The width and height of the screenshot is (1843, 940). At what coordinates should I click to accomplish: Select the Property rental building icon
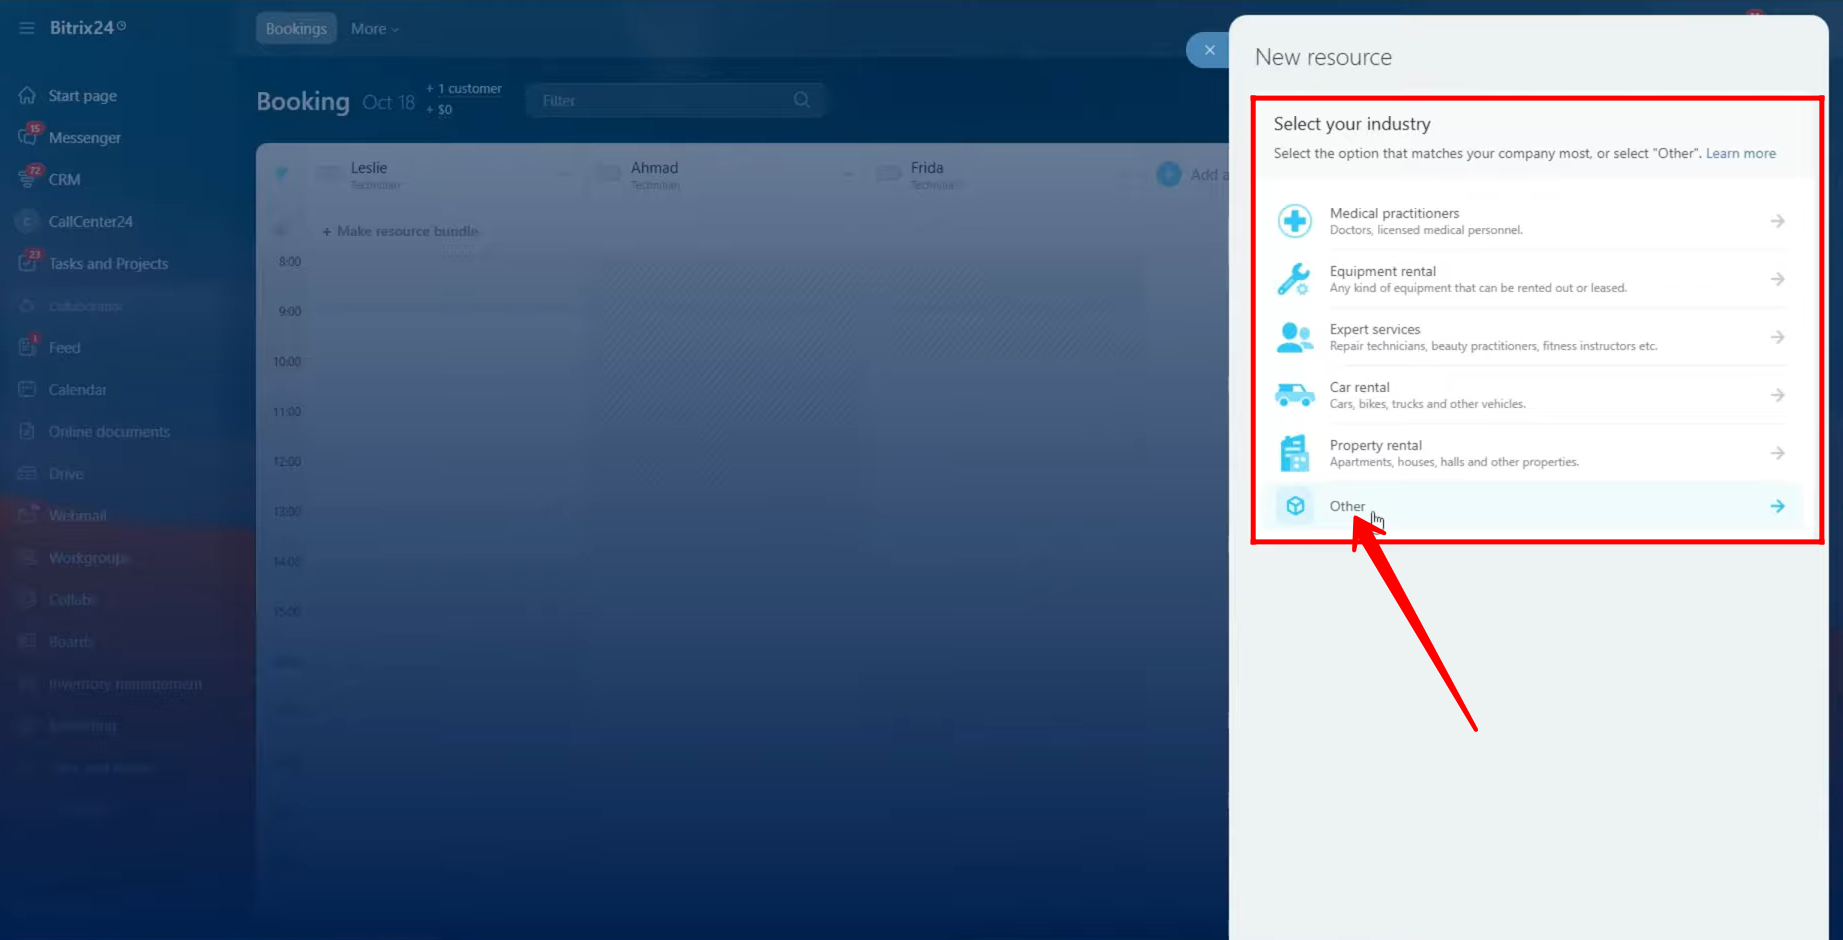pyautogui.click(x=1294, y=453)
